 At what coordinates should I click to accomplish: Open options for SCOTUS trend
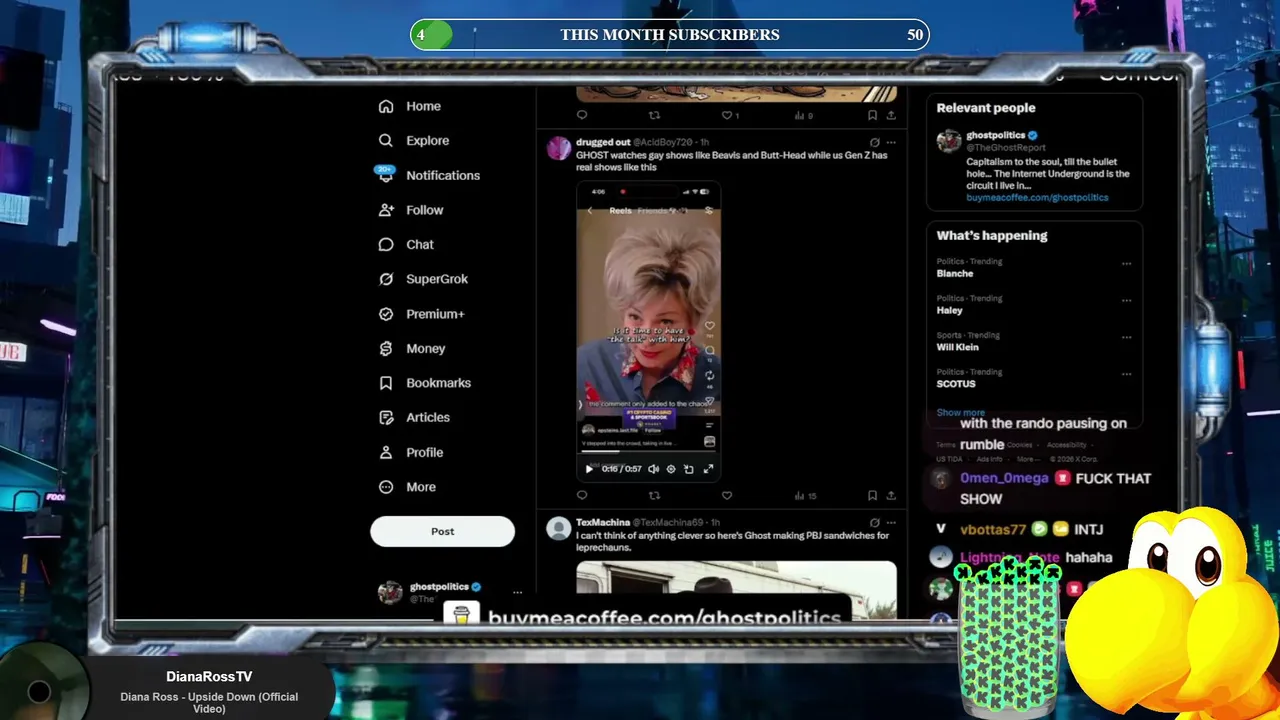[x=1126, y=375]
